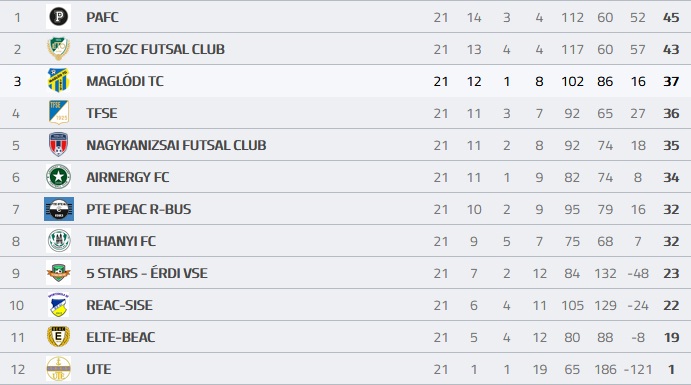691x385 pixels.
Task: Open the 5 Stars - Érdi VSE badge
Action: pyautogui.click(x=59, y=273)
